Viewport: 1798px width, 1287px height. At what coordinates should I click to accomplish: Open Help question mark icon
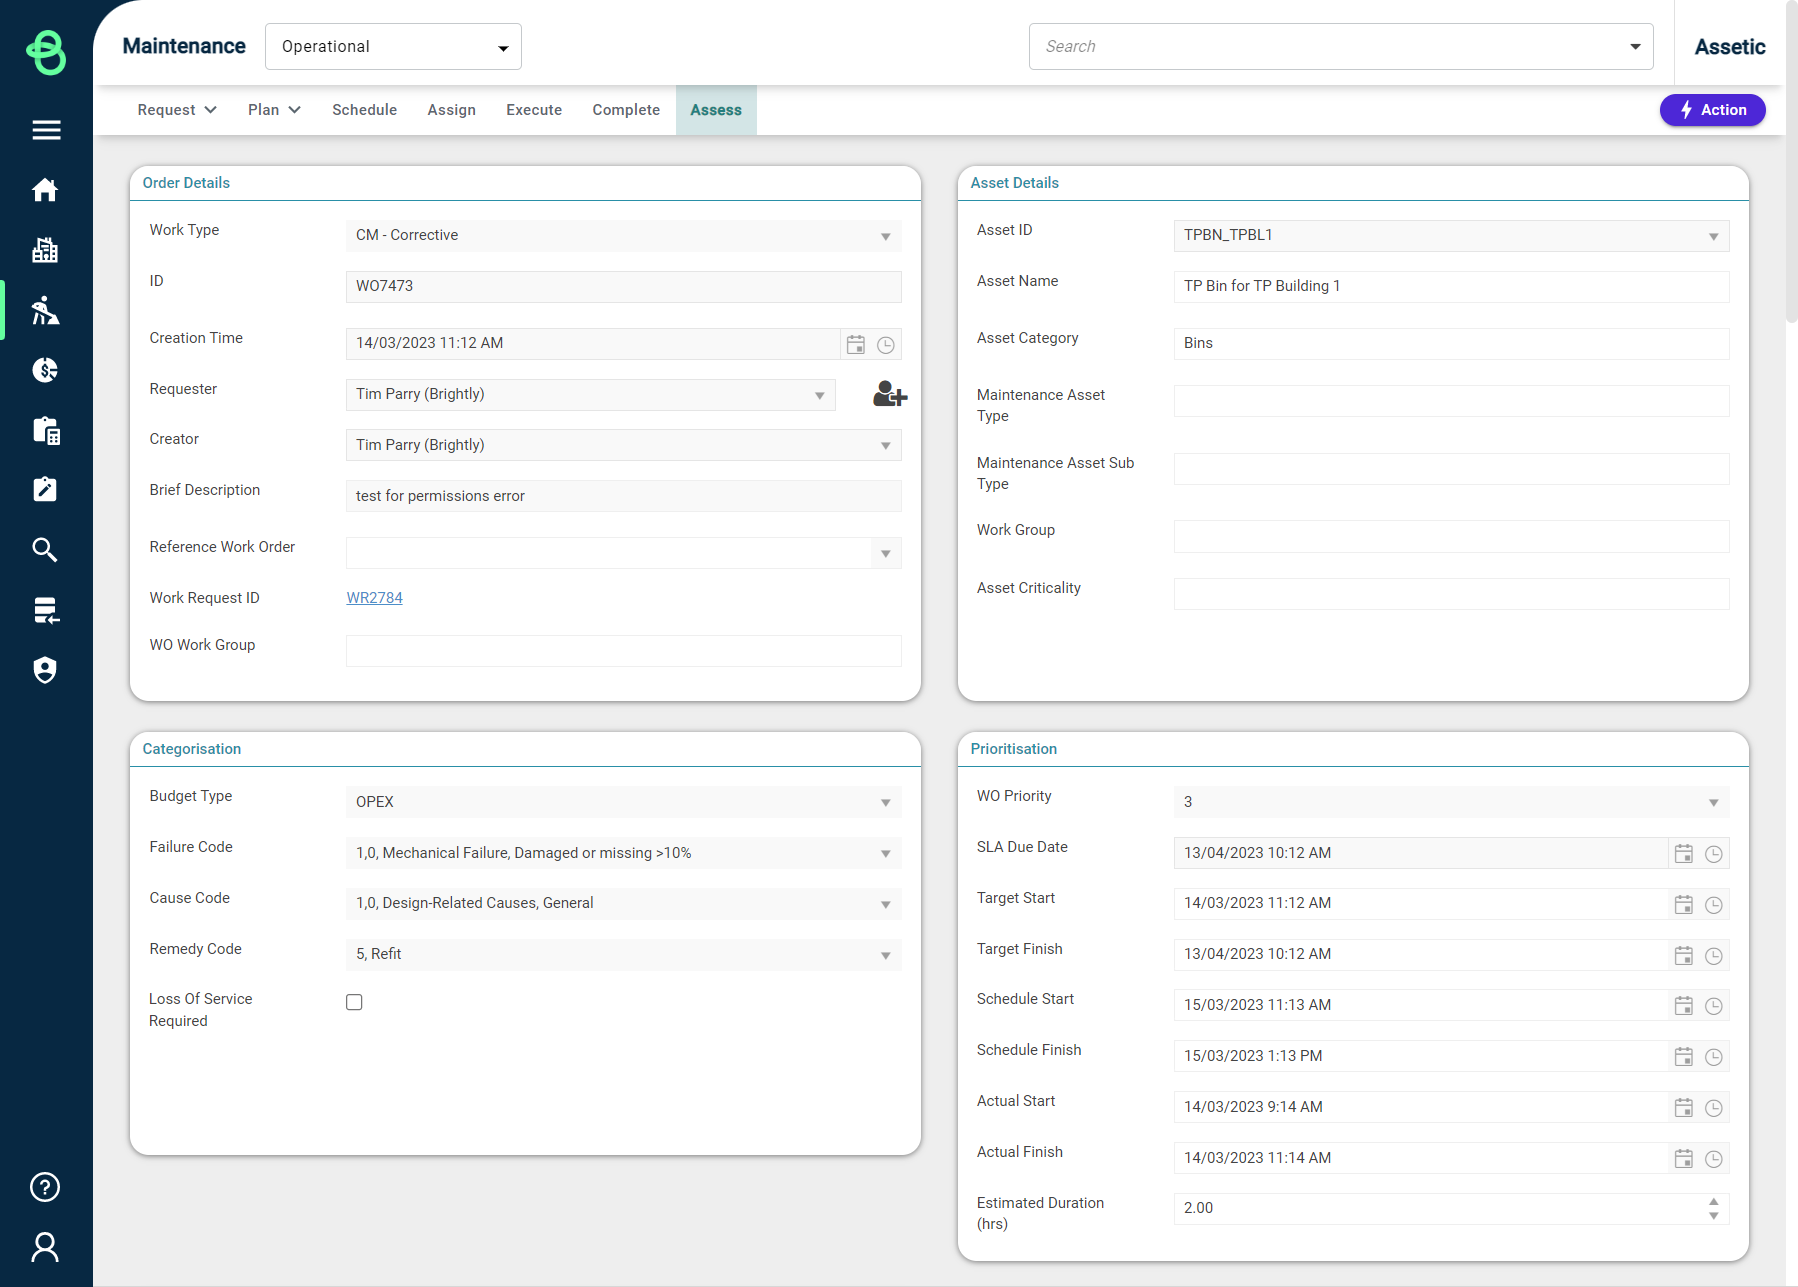tap(46, 1187)
